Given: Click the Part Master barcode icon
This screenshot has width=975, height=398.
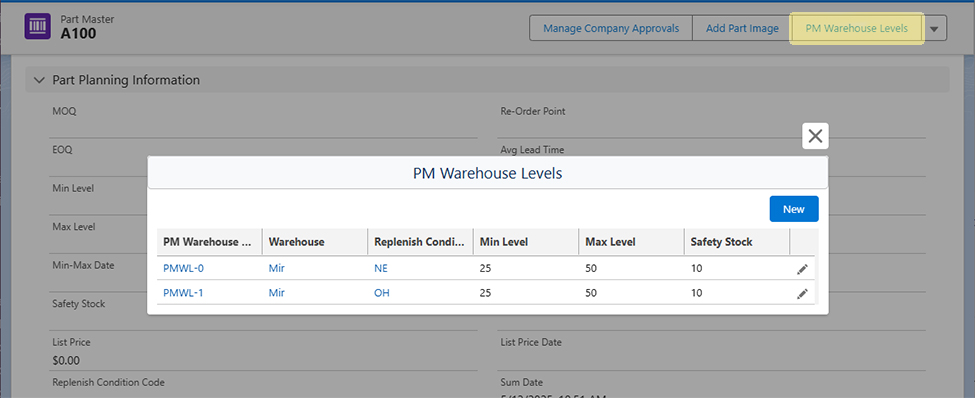Looking at the screenshot, I should pos(37,27).
